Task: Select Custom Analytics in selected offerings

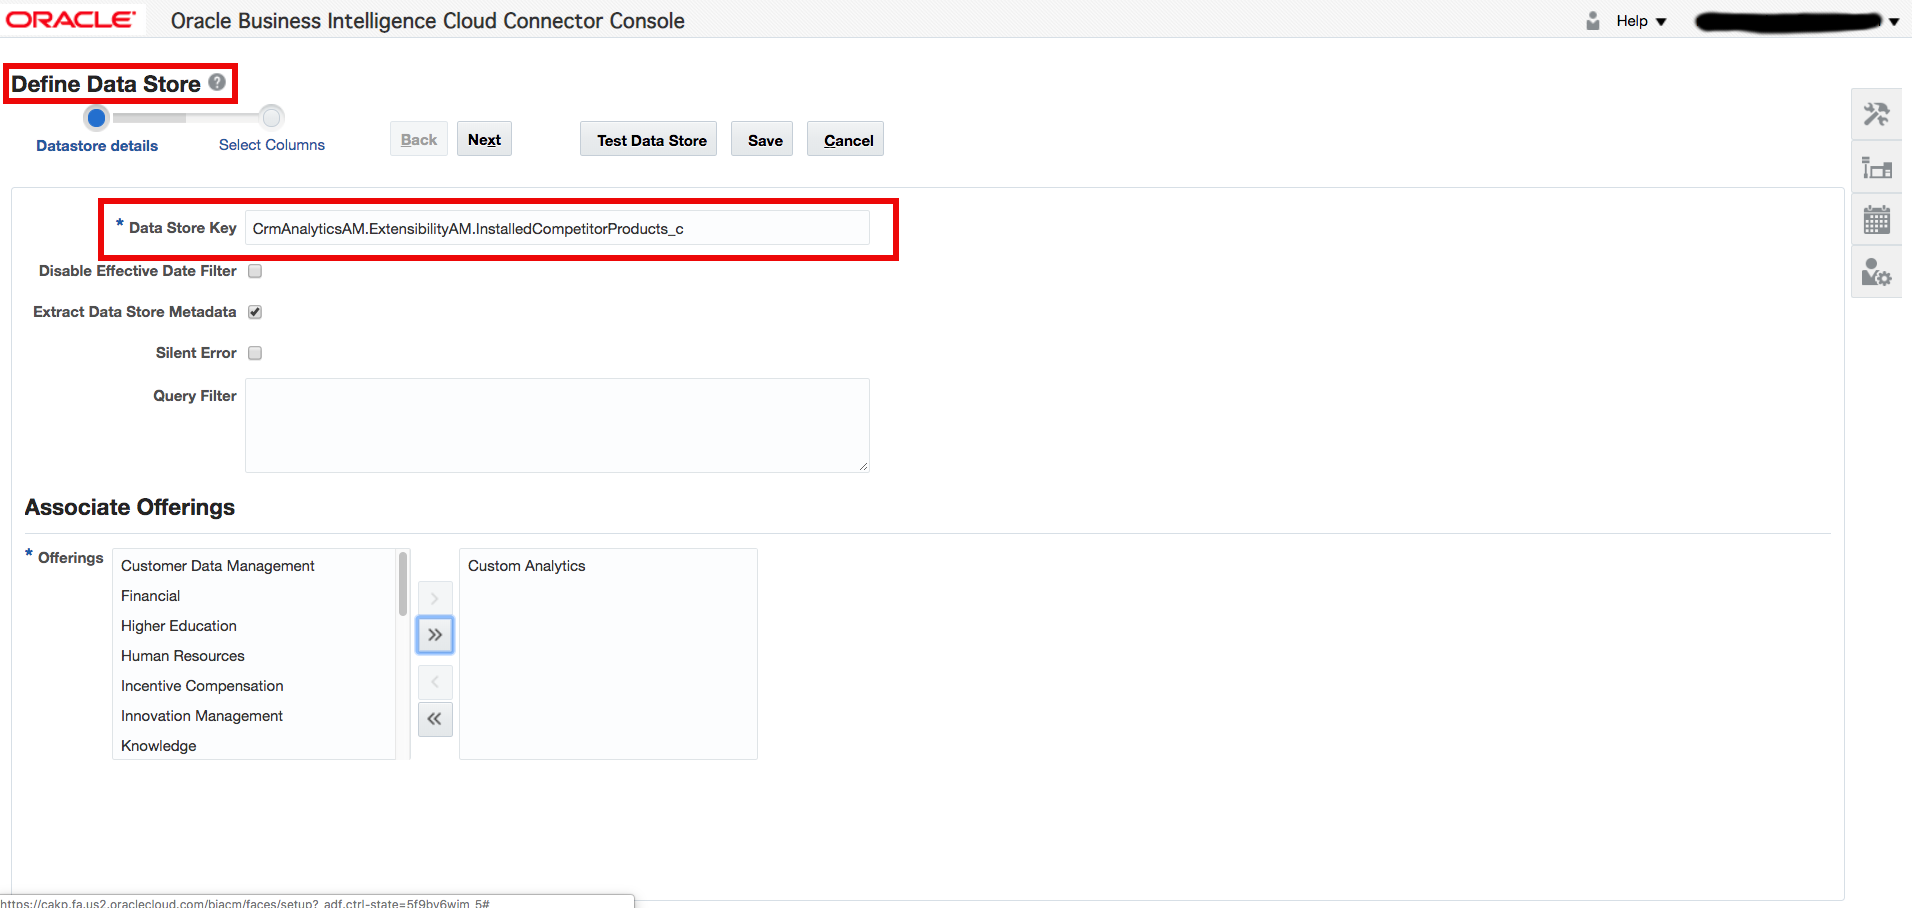Action: click(527, 566)
